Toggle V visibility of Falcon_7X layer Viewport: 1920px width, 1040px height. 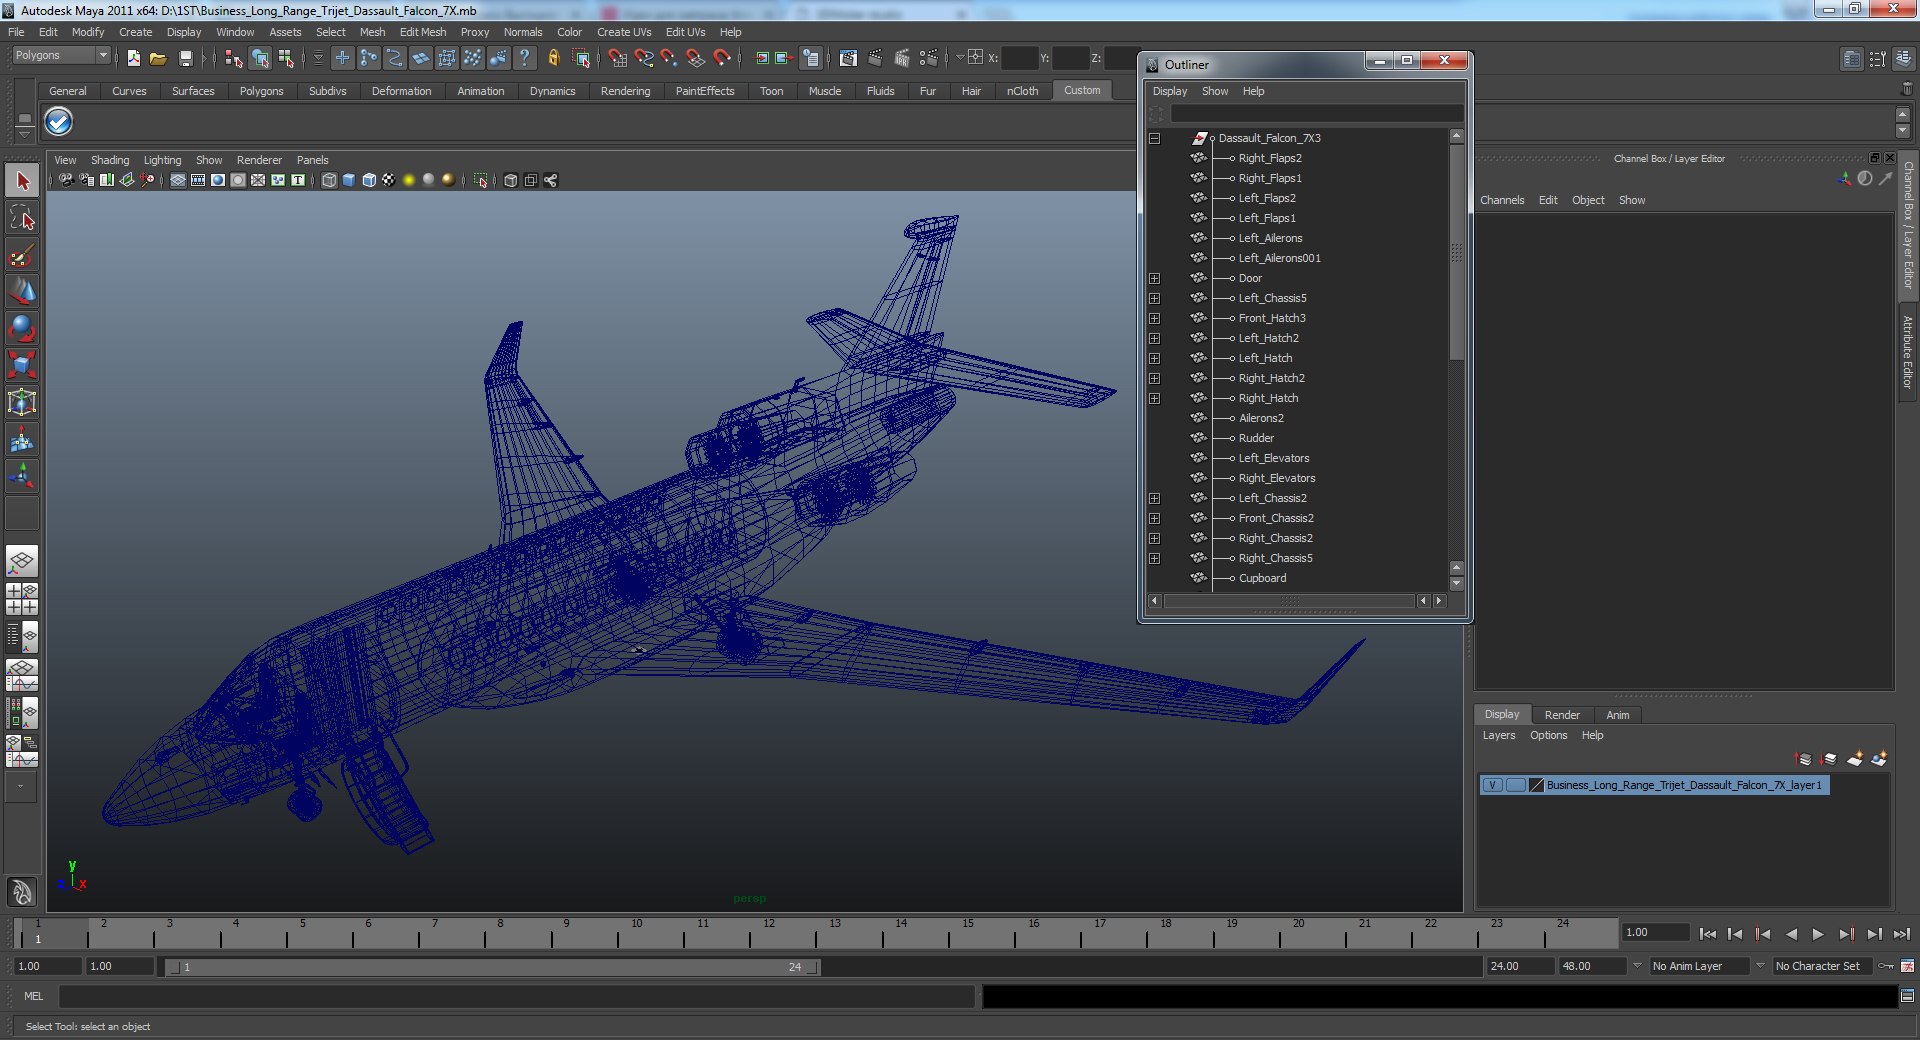[x=1493, y=785]
